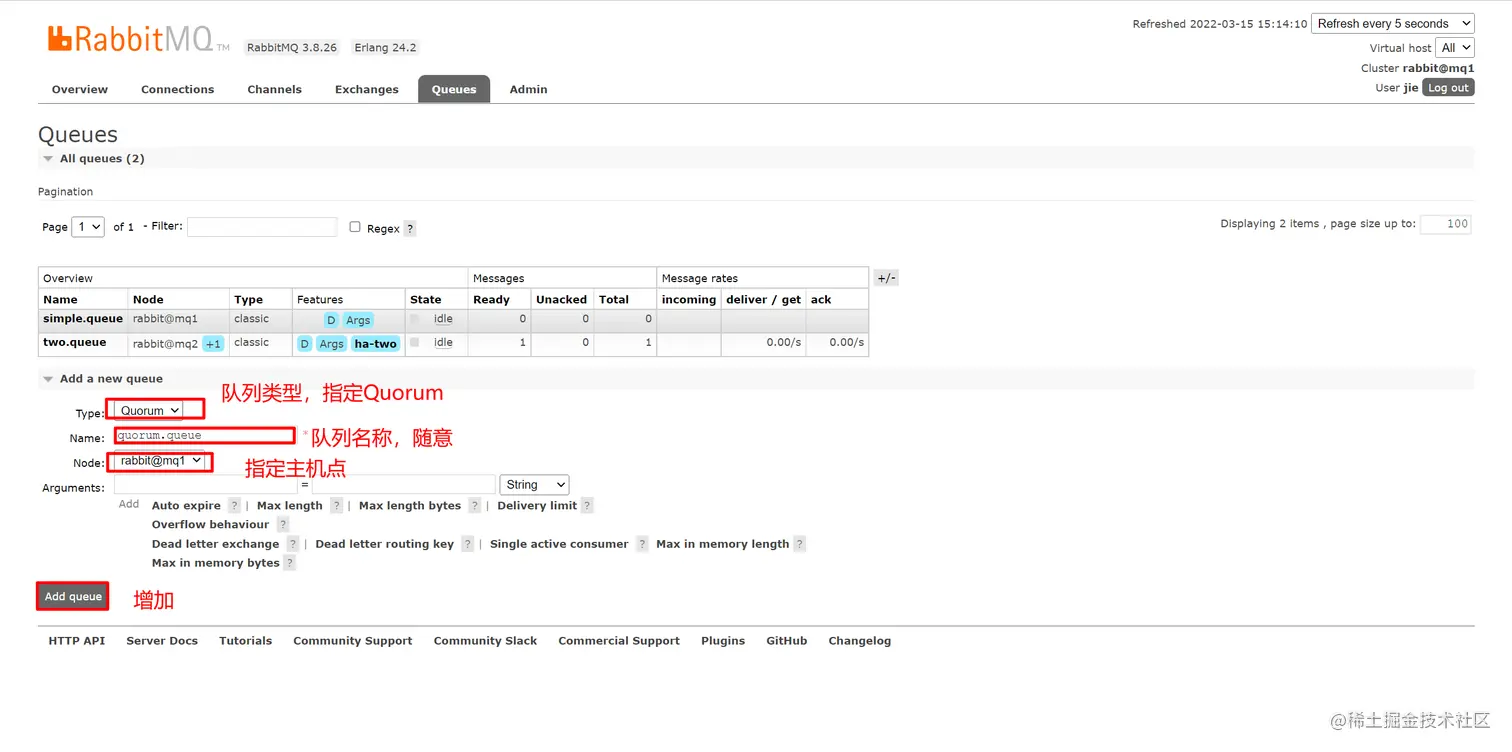
Task: Go to the Connections tab
Action: tap(178, 89)
